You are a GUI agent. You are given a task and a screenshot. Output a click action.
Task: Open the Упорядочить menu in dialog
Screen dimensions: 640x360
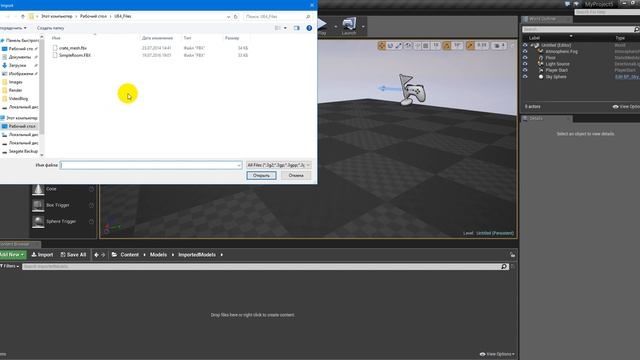pos(13,28)
